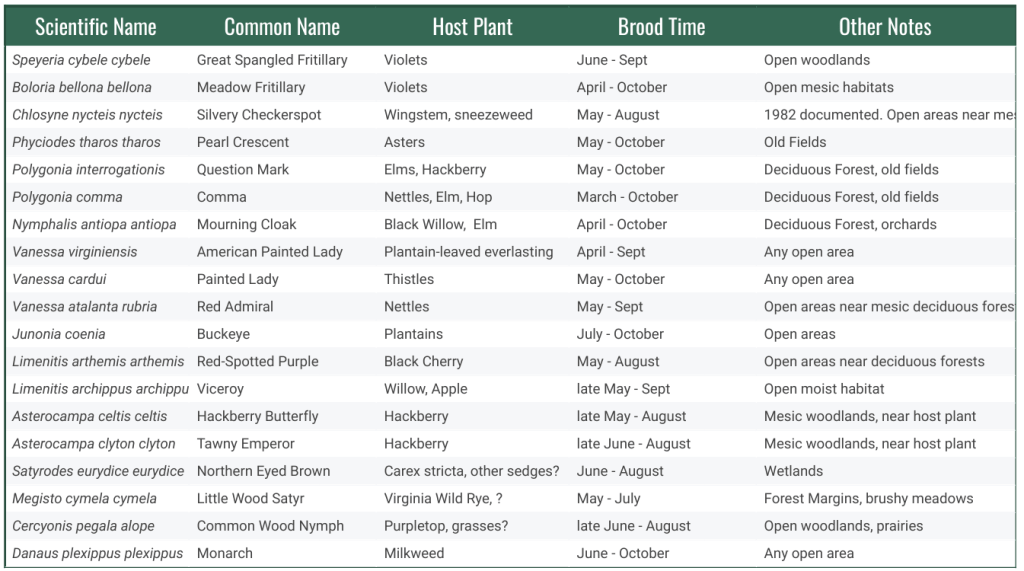Click the Thistles host plant cell
Screen dimensions: 1024x571
pos(409,279)
